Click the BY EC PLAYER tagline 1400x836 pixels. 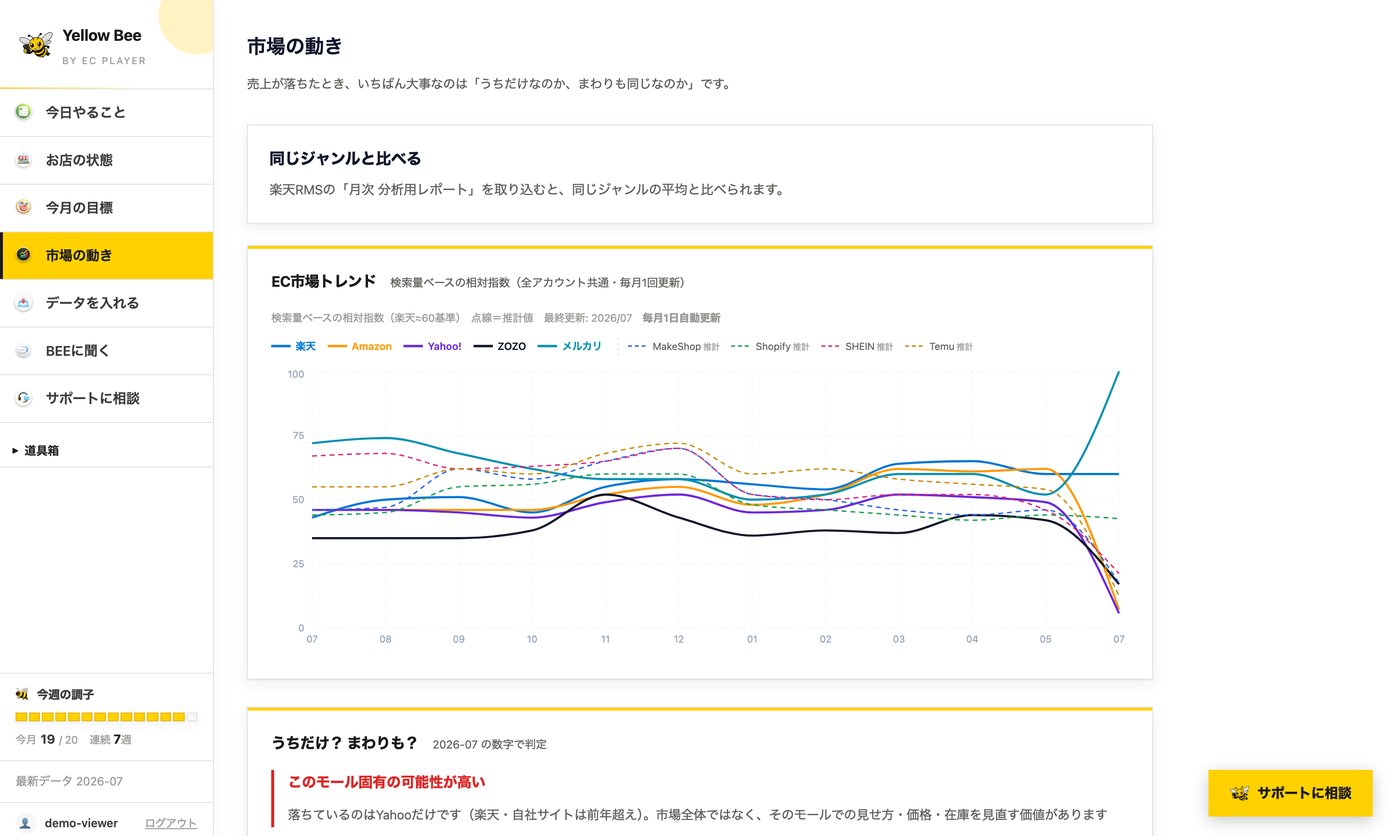pos(104,61)
